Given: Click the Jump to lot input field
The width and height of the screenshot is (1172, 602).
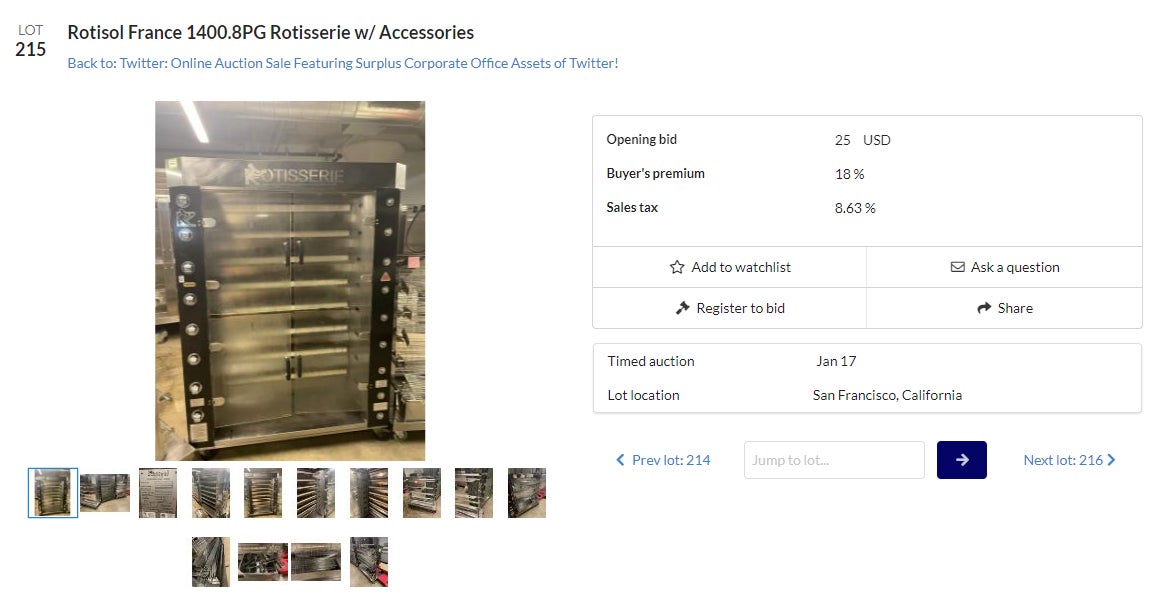Looking at the screenshot, I should [x=834, y=460].
